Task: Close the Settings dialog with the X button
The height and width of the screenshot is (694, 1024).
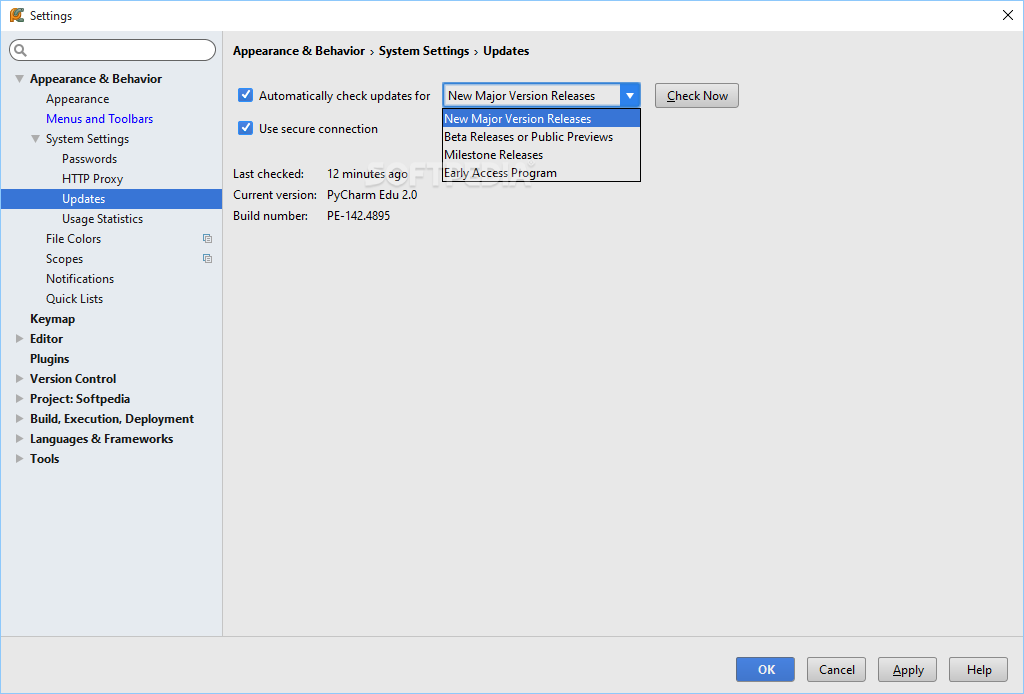Action: (x=1008, y=15)
